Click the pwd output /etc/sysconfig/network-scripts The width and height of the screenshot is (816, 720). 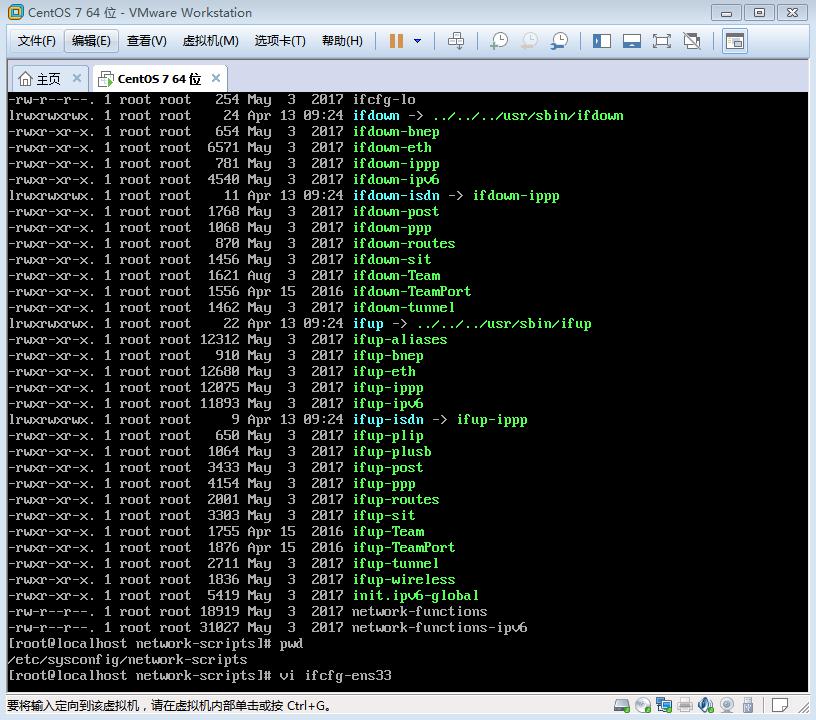[128, 660]
